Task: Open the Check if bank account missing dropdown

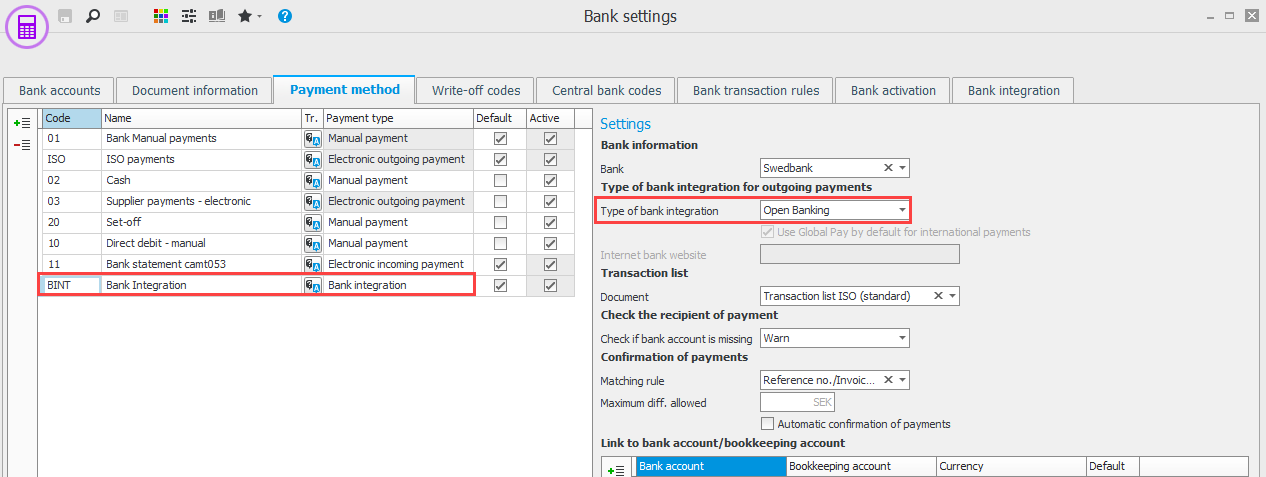Action: (902, 339)
